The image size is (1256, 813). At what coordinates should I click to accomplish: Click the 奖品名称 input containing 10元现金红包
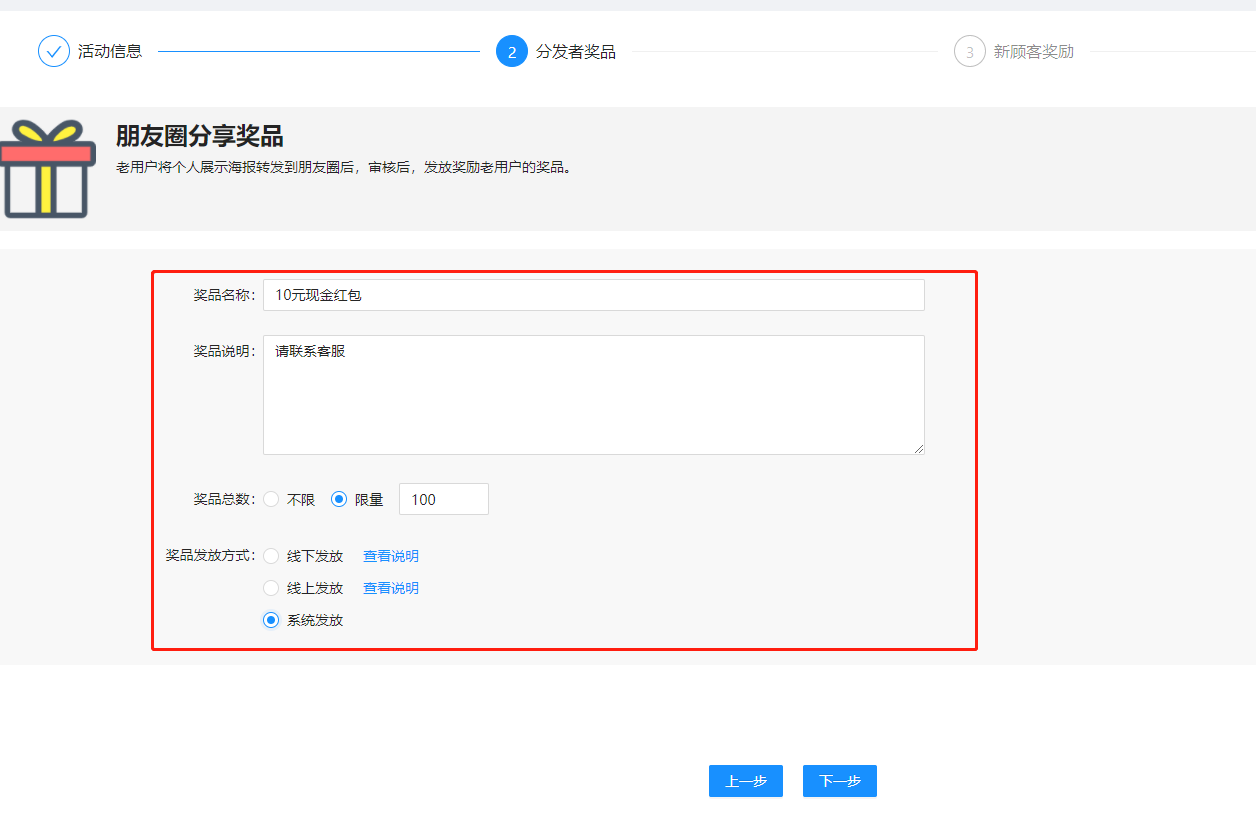coord(593,294)
